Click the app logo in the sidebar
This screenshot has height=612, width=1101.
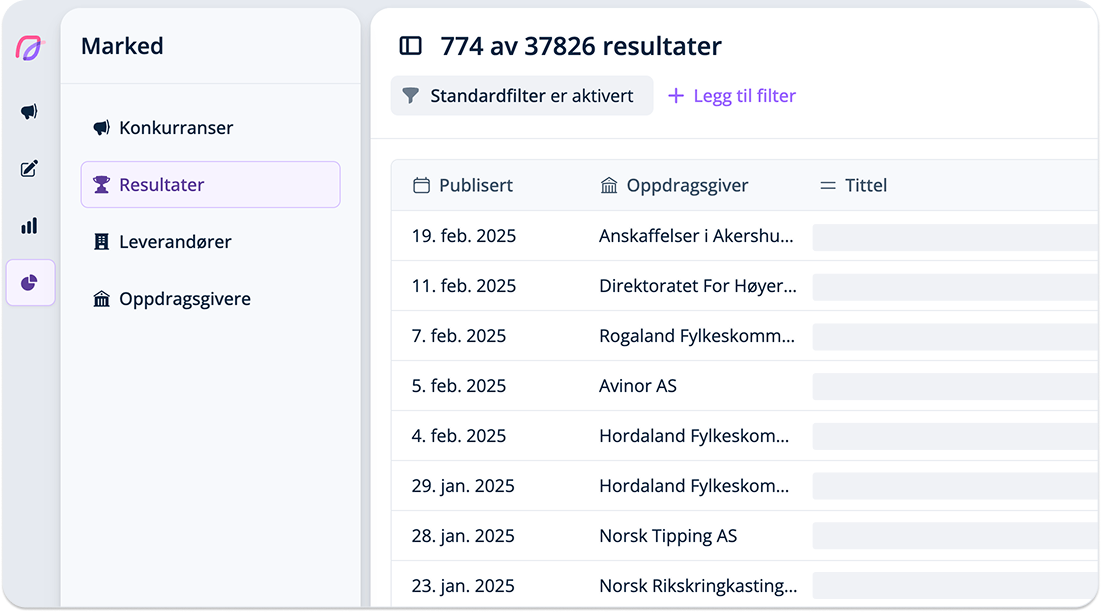(x=29, y=48)
